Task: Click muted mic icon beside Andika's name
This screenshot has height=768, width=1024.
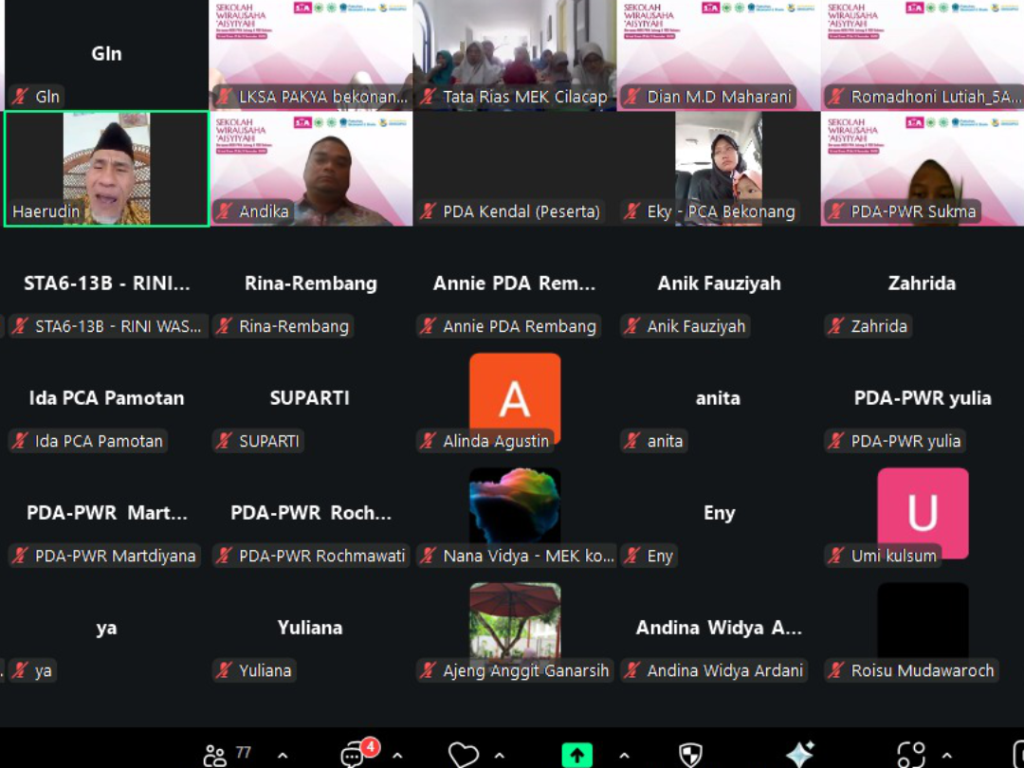Action: pyautogui.click(x=225, y=211)
